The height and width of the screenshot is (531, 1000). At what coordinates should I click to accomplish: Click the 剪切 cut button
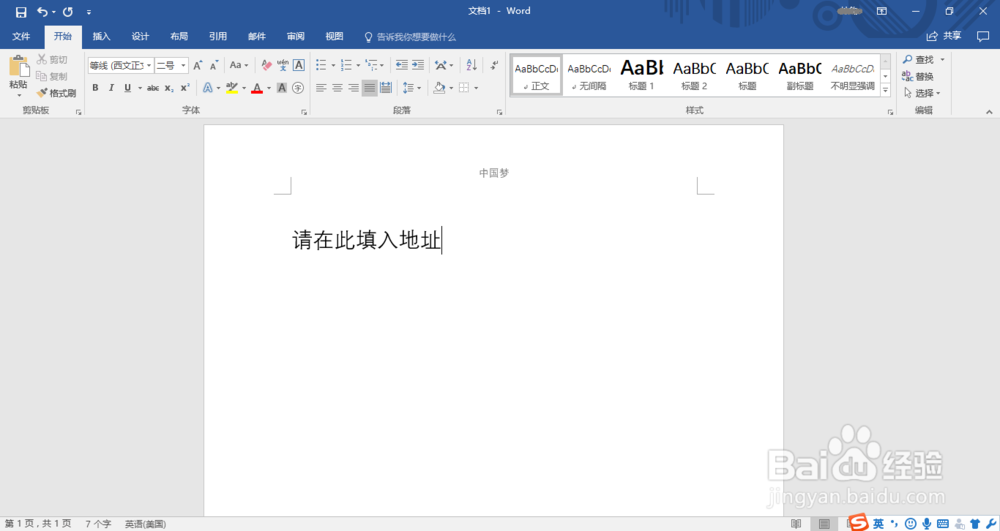(x=52, y=59)
